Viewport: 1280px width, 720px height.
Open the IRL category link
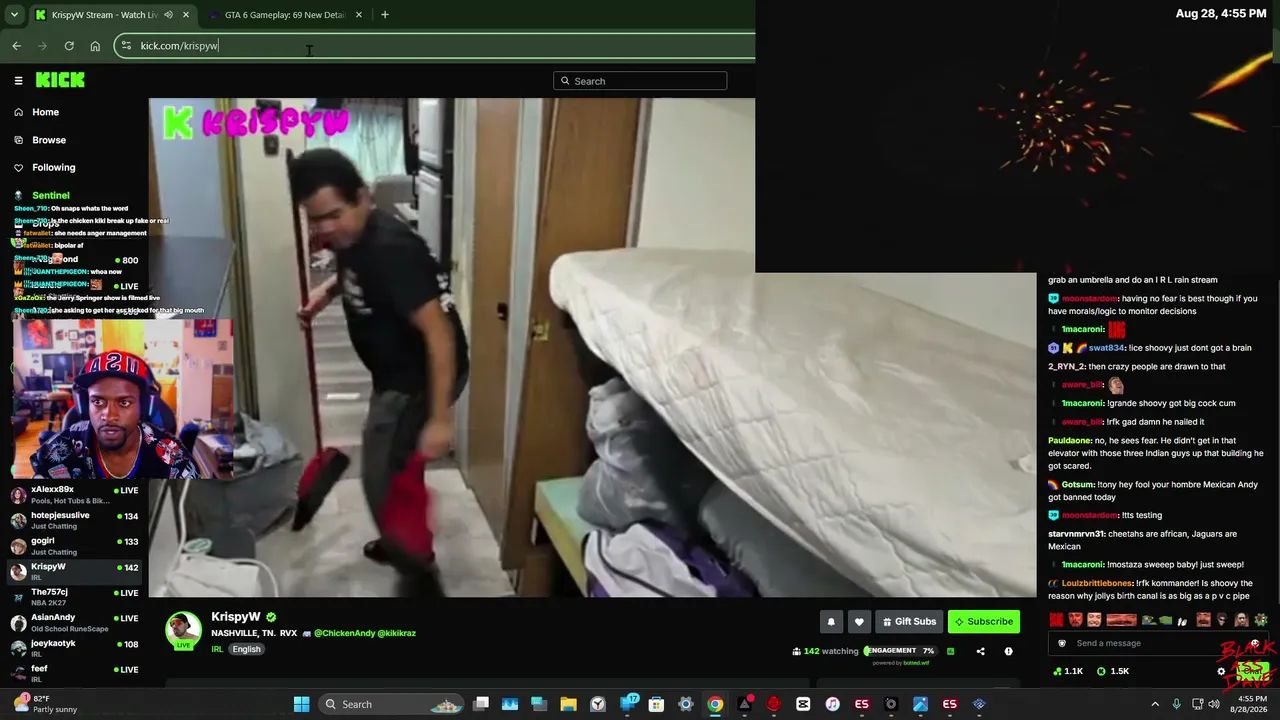pyautogui.click(x=217, y=649)
